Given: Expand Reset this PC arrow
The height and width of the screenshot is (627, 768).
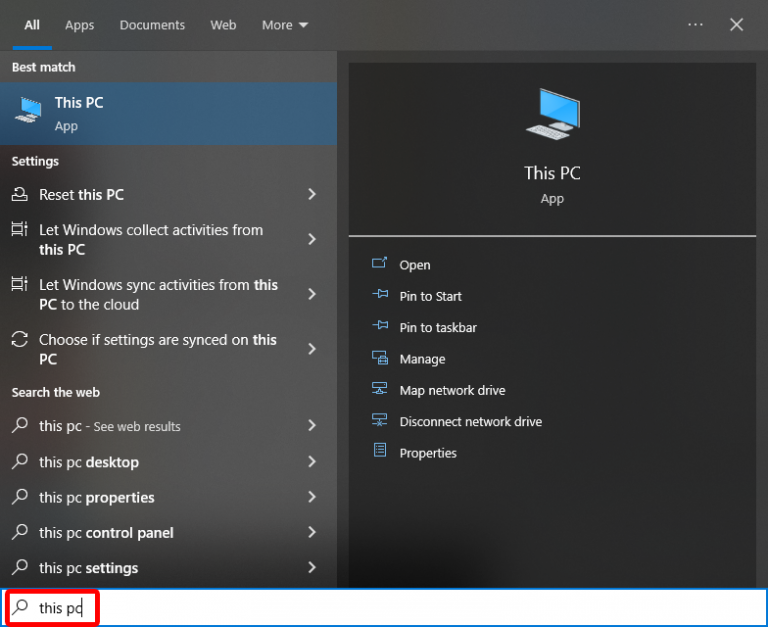Looking at the screenshot, I should pyautogui.click(x=312, y=194).
